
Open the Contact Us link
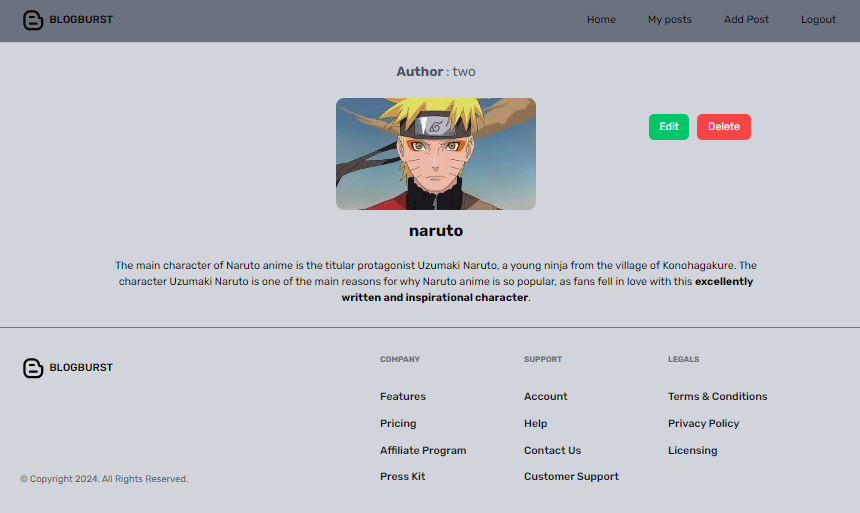coord(552,450)
